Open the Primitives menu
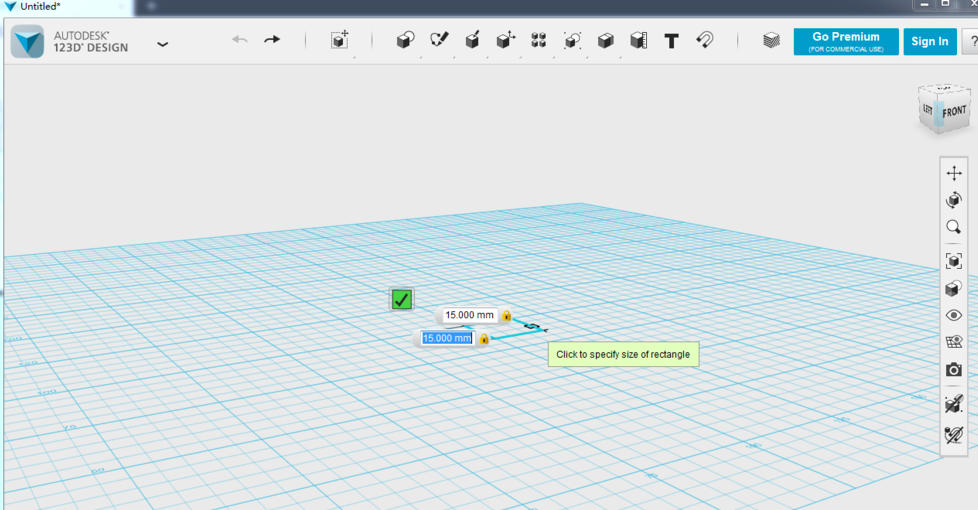This screenshot has width=978, height=510. [x=405, y=41]
